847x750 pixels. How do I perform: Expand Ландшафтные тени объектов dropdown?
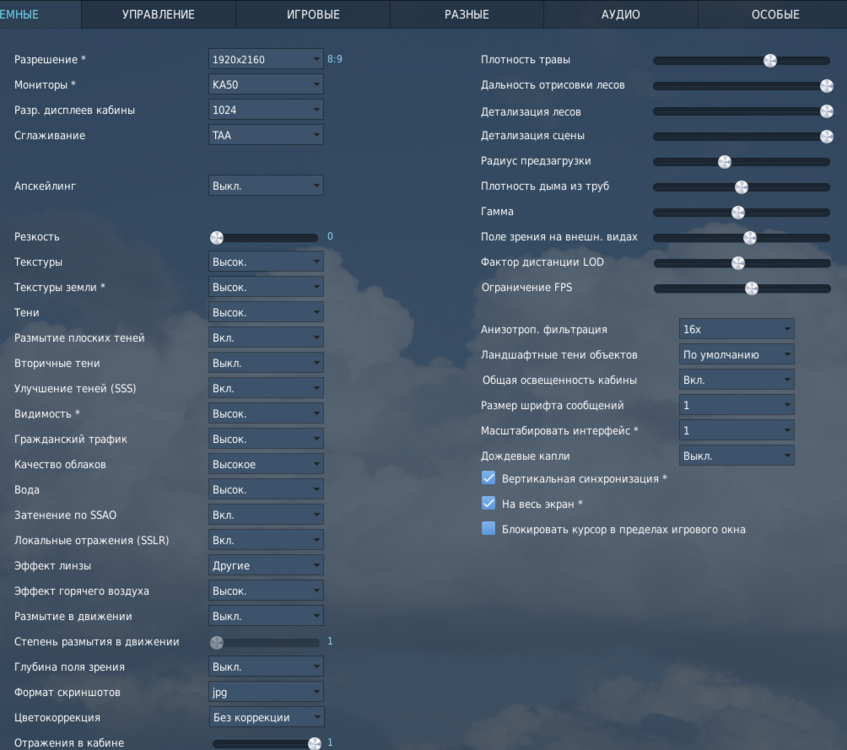click(736, 354)
